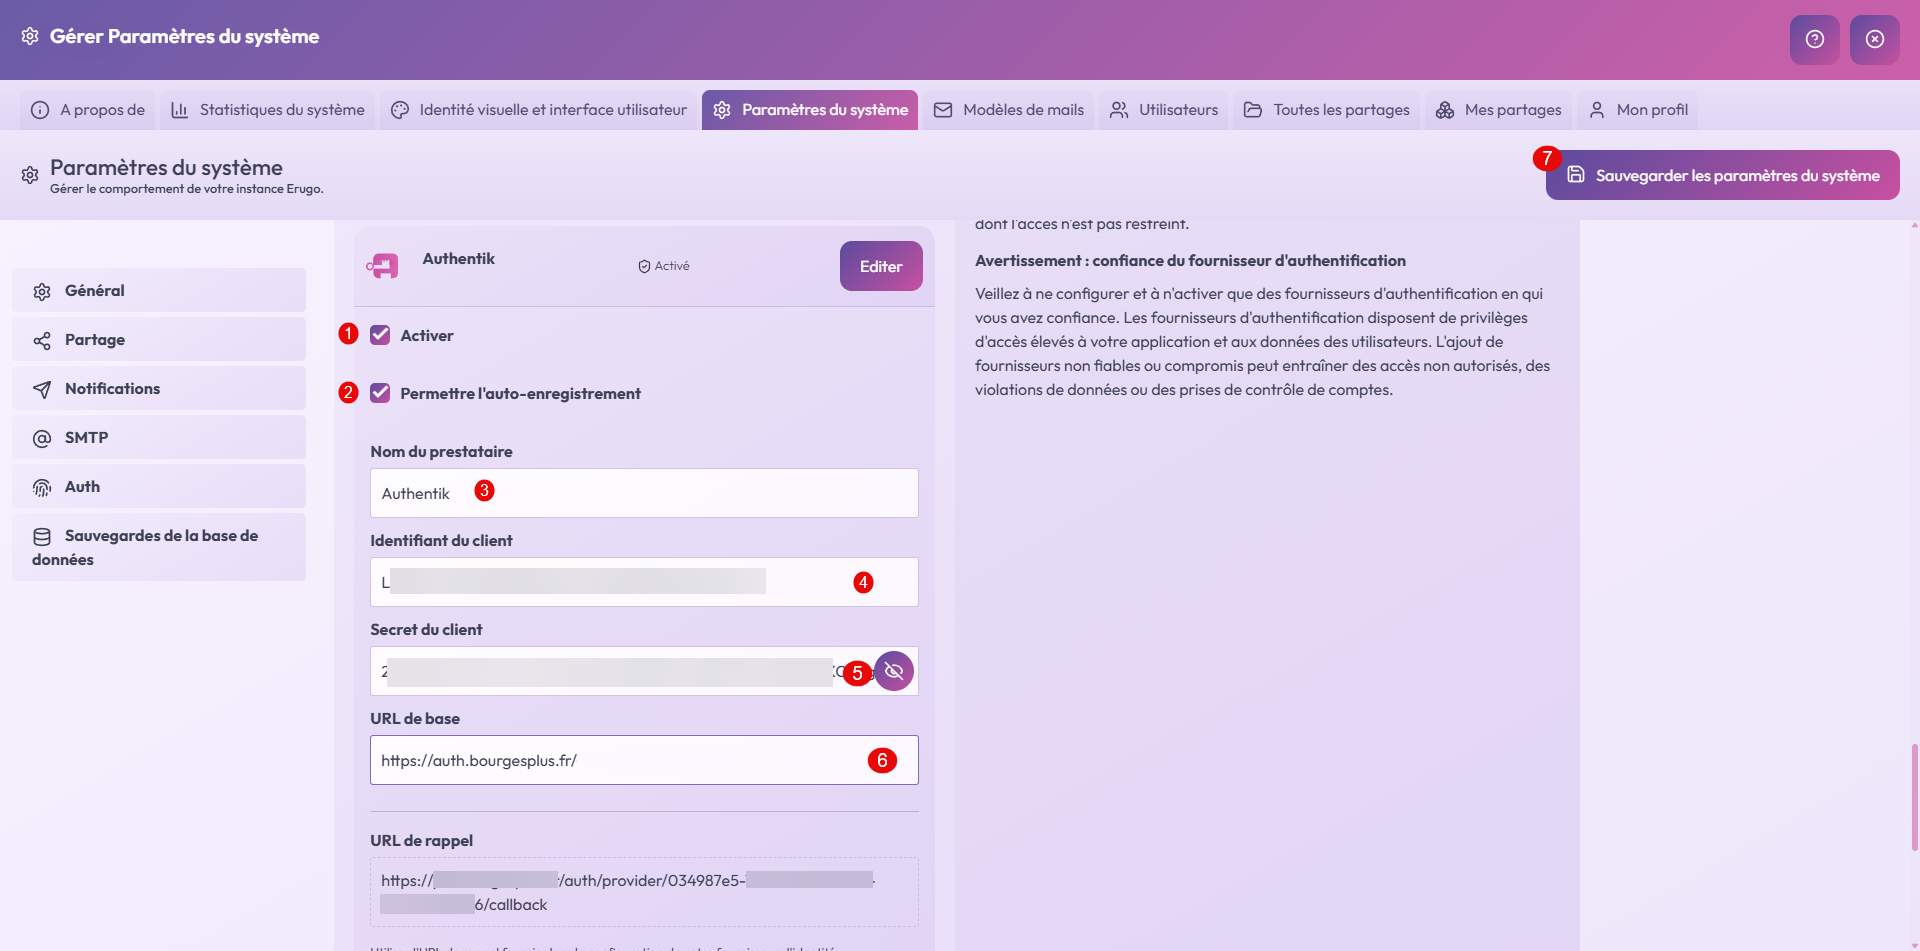Screen dimensions: 1920x951
Task: Go to Modèles de mails tab
Action: coord(1009,110)
